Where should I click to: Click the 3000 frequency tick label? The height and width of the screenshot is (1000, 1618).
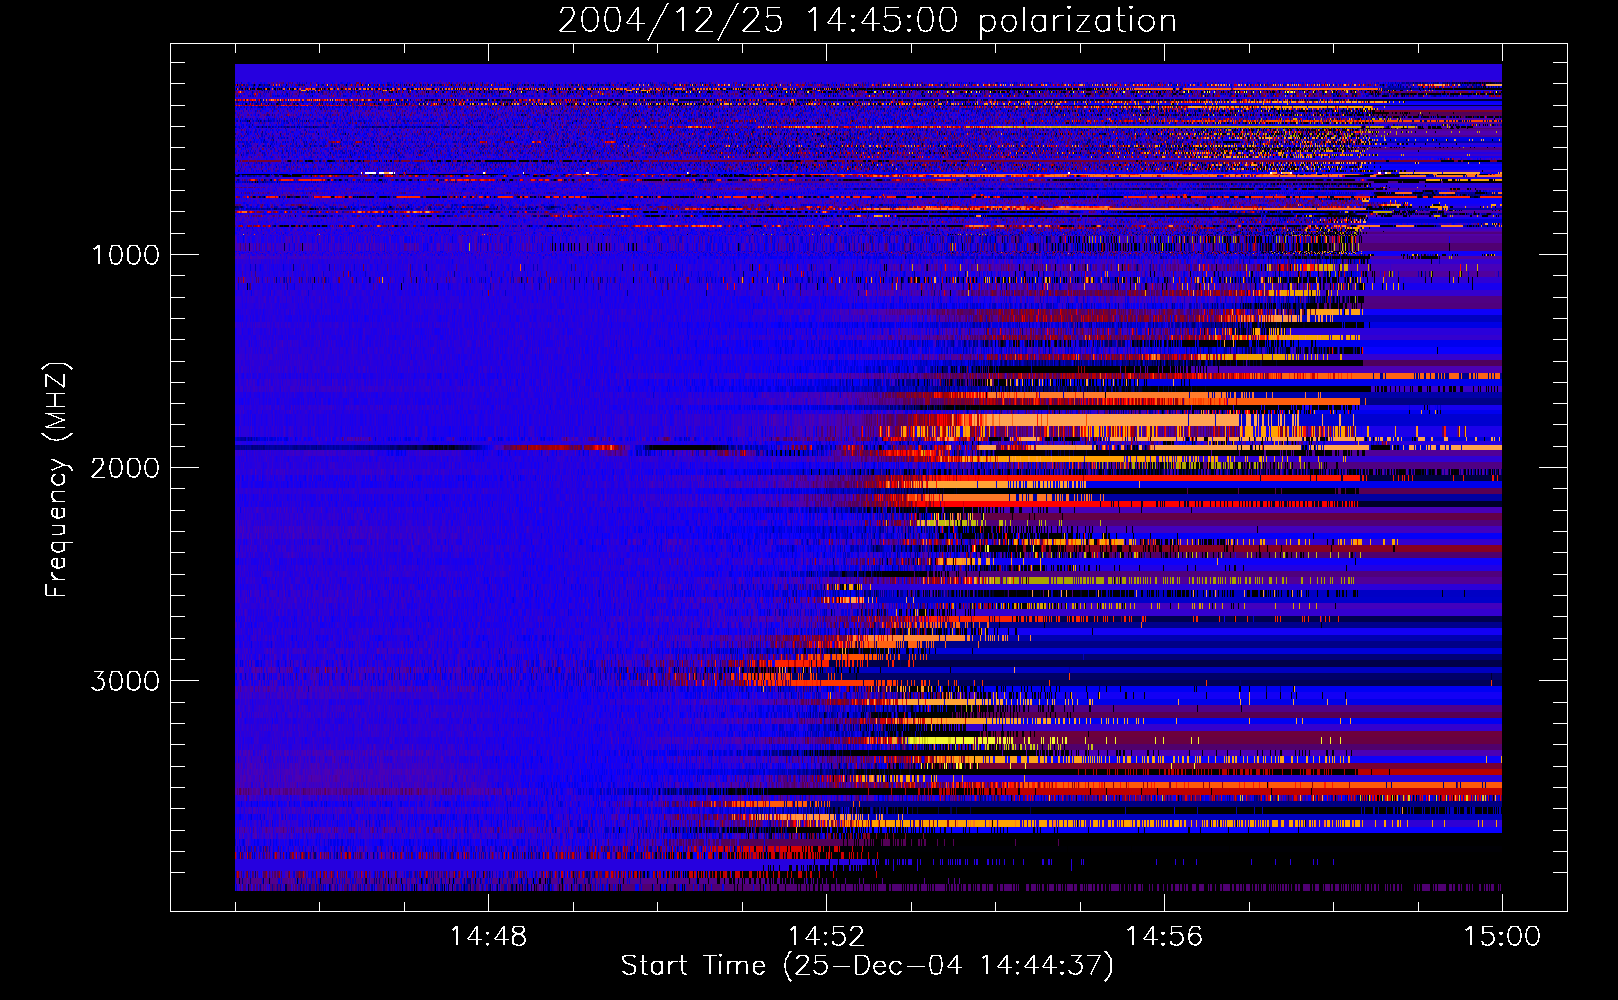click(x=125, y=681)
